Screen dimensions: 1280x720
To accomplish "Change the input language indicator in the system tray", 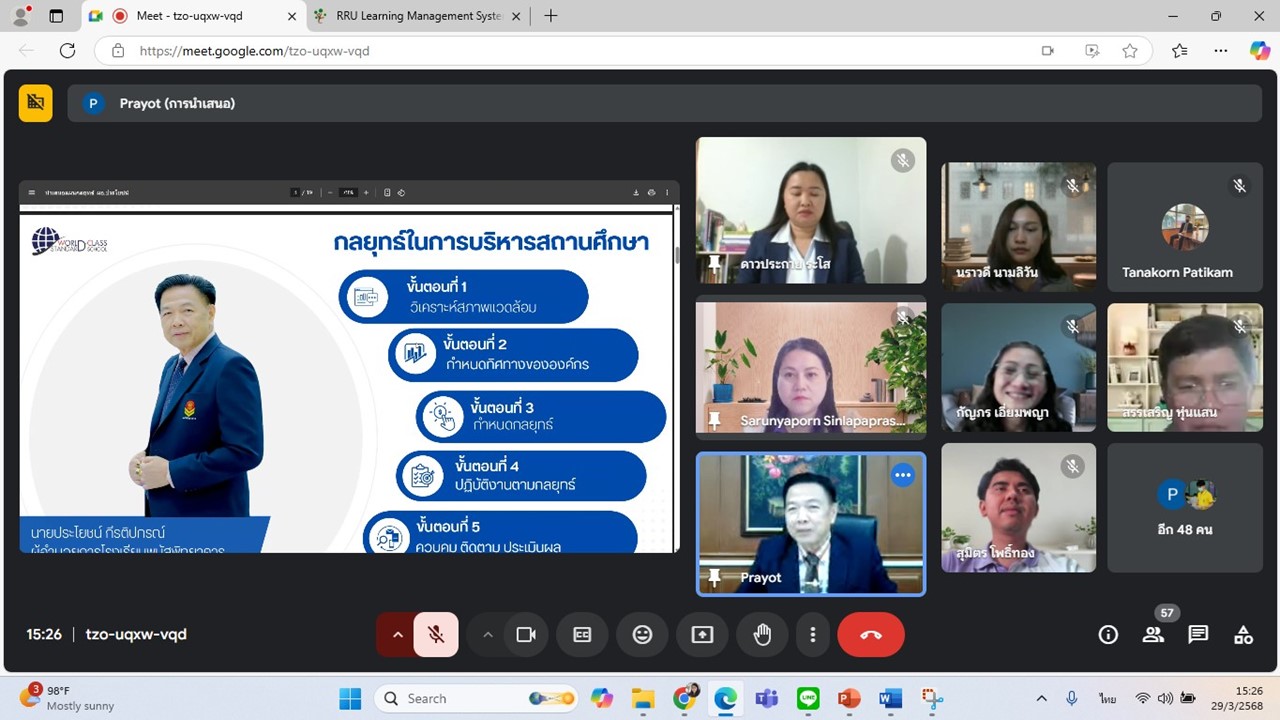I will pos(1108,698).
